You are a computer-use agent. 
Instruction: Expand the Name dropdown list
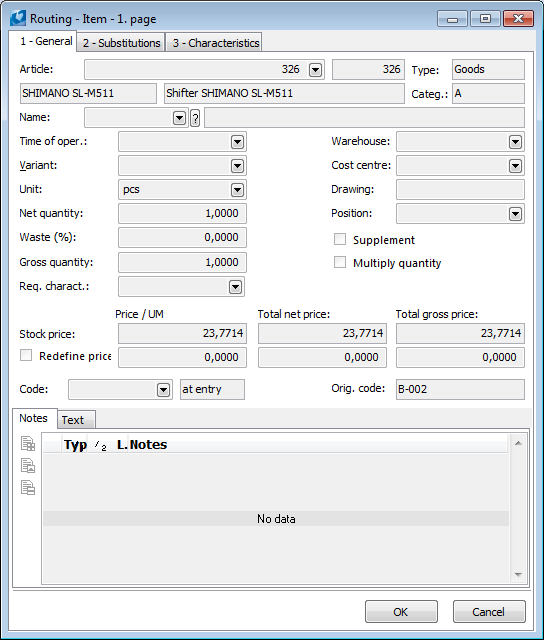point(179,118)
